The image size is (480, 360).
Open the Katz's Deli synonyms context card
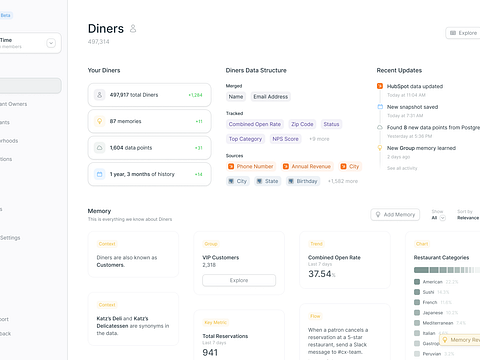click(x=133, y=319)
